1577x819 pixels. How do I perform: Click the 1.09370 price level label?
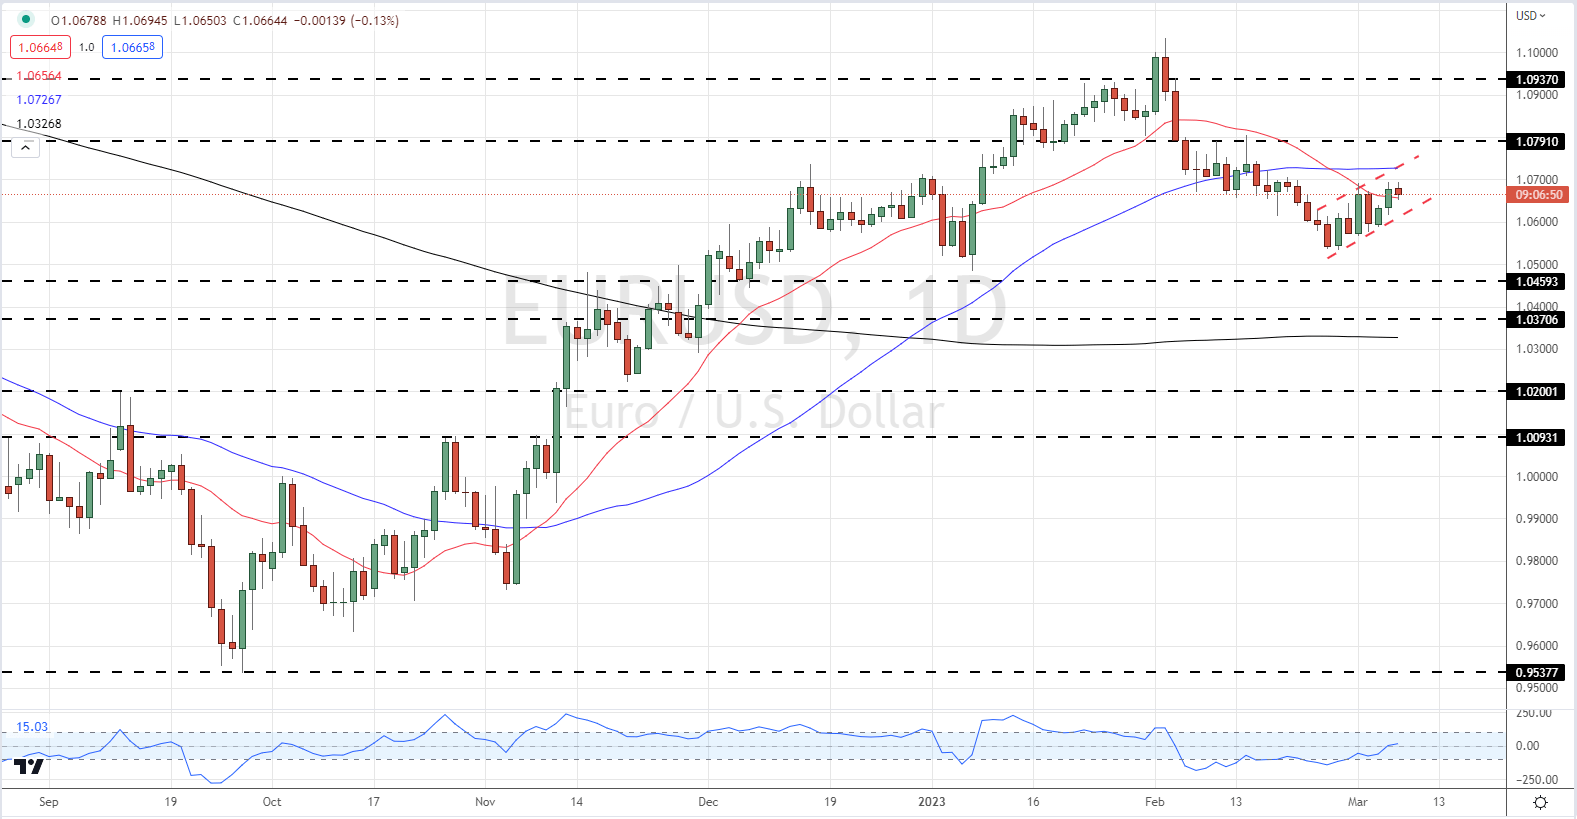pos(1536,79)
